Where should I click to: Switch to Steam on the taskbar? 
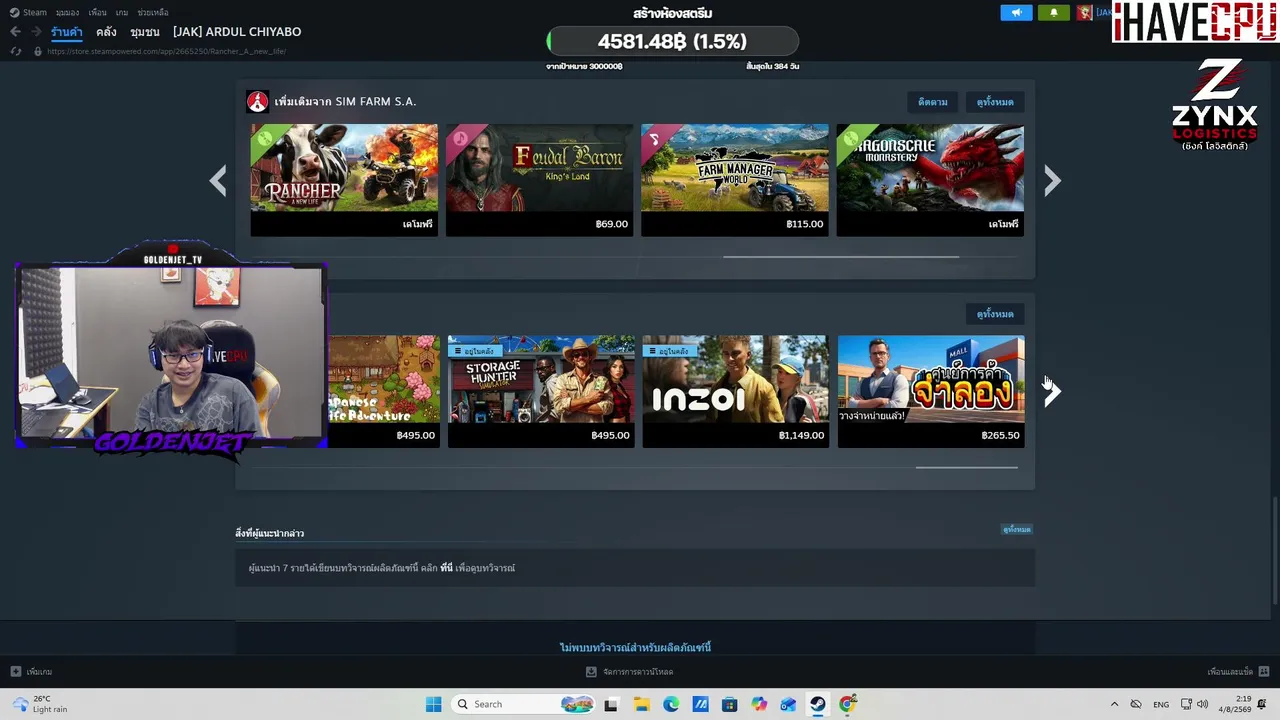pyautogui.click(x=818, y=704)
